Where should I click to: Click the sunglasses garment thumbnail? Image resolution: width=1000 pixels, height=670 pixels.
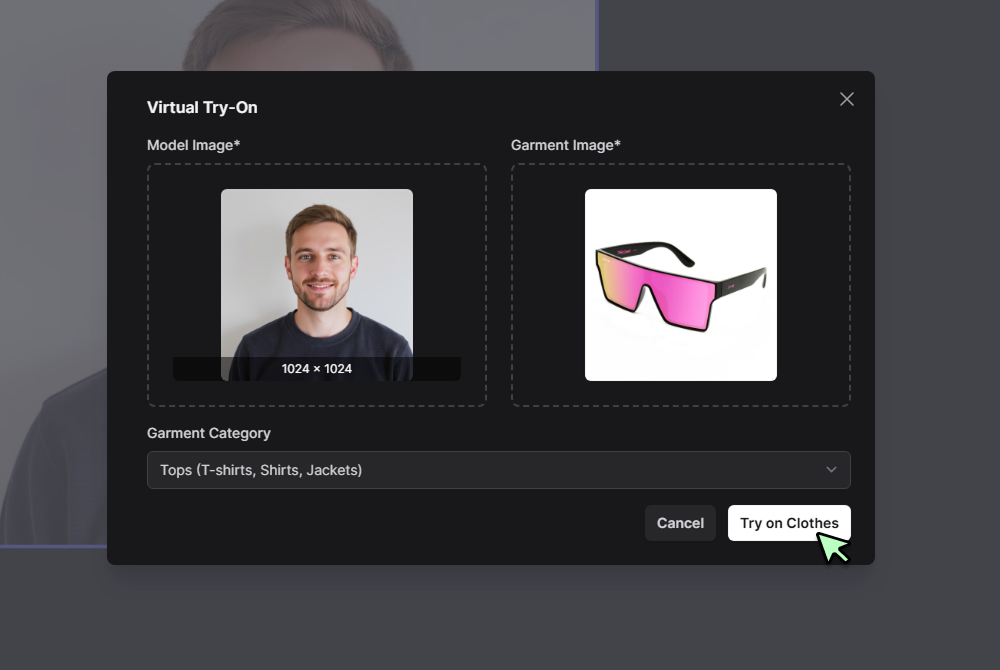point(680,284)
